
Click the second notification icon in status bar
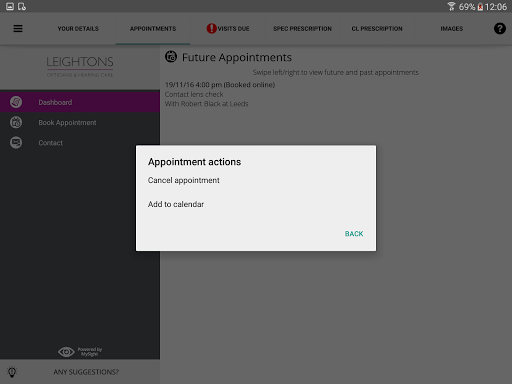[x=22, y=6]
